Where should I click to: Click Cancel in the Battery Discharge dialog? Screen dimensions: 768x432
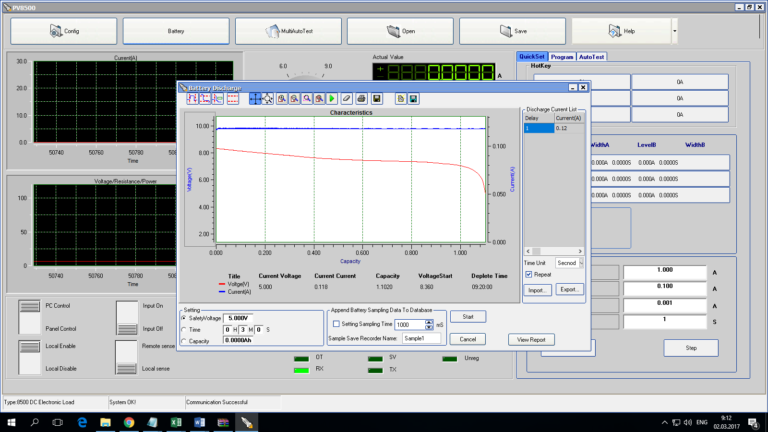pyautogui.click(x=468, y=339)
